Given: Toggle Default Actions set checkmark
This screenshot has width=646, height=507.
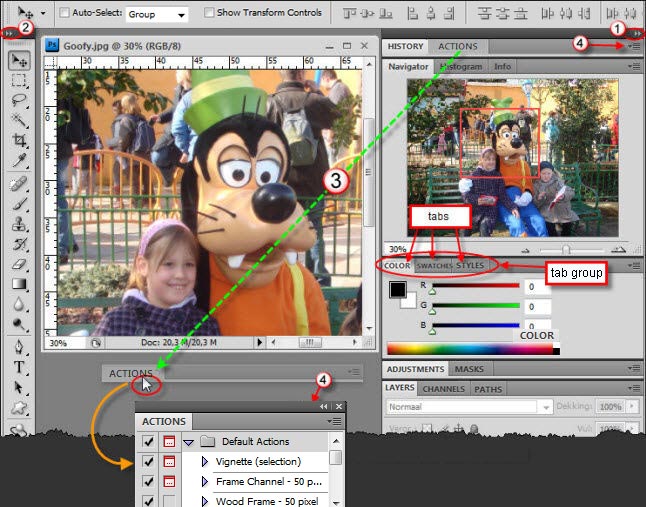Looking at the screenshot, I should 148,442.
